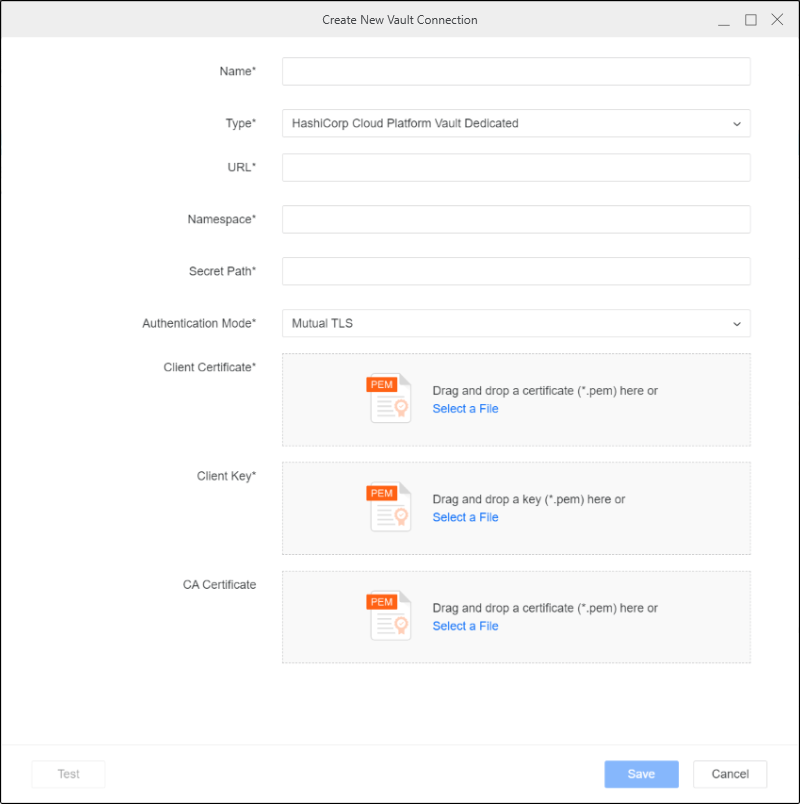Open the Authentication Mode dropdown
800x804 pixels.
coord(516,324)
